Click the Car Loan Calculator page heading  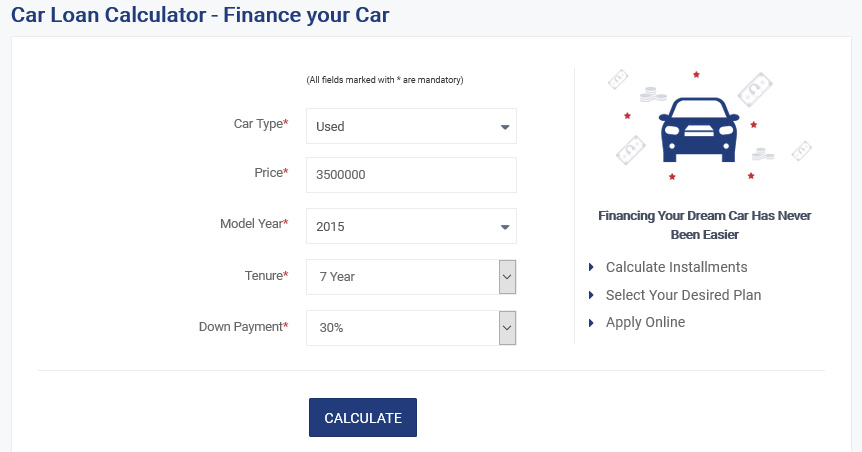click(x=200, y=15)
